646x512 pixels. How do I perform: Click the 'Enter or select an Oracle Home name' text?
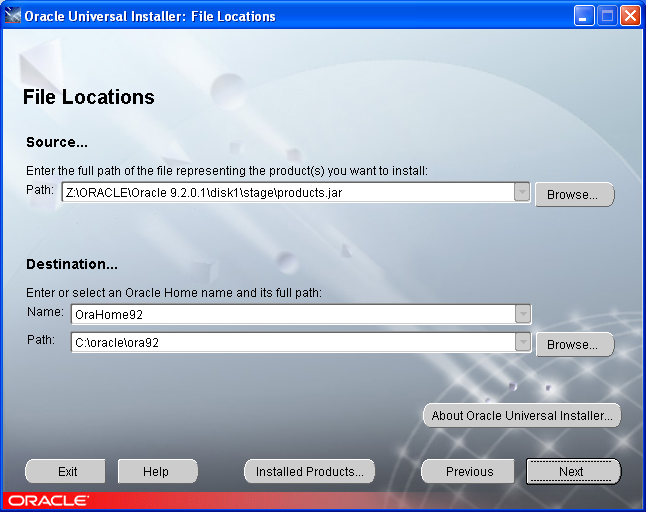[x=174, y=292]
